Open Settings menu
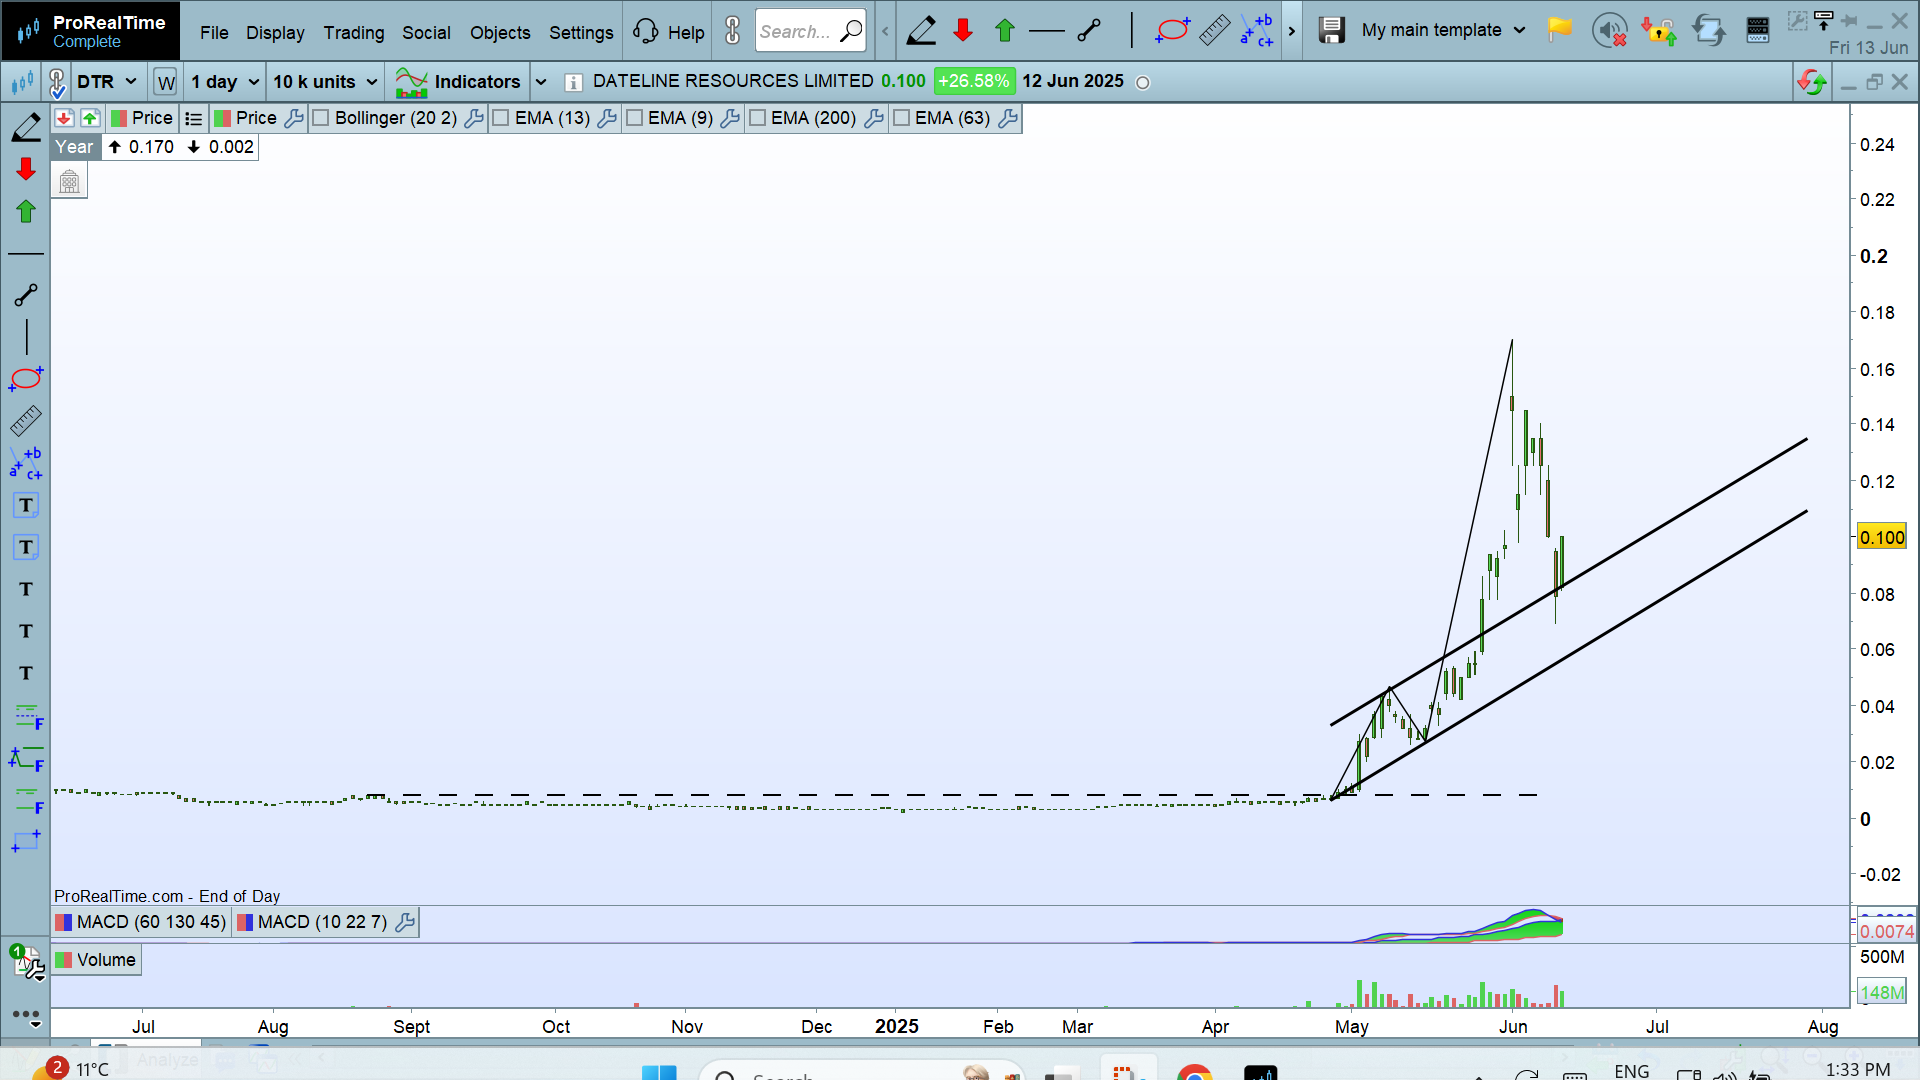 pyautogui.click(x=581, y=32)
